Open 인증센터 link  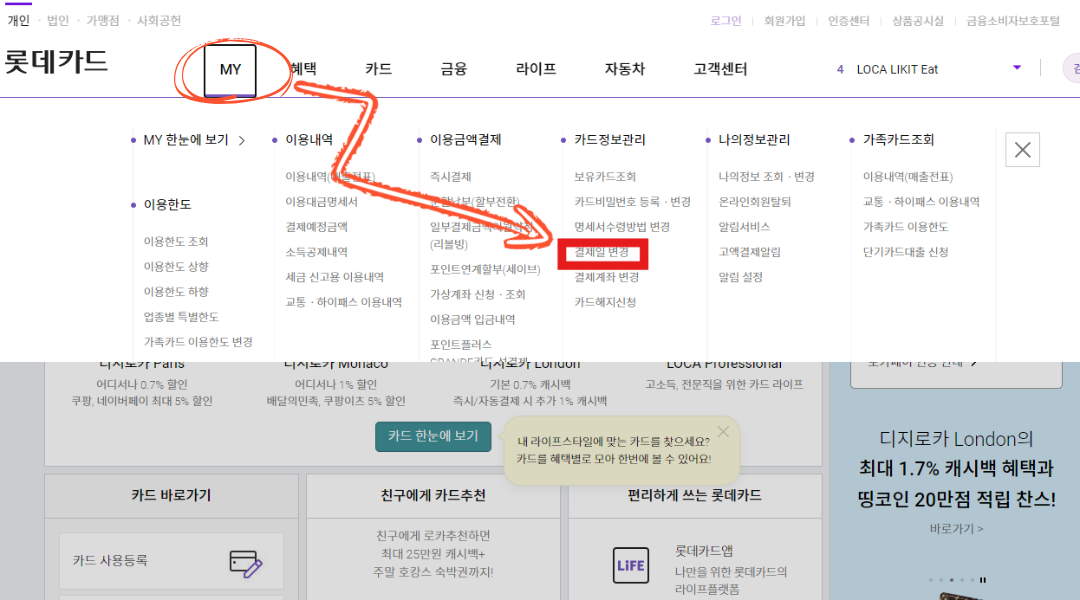click(849, 21)
